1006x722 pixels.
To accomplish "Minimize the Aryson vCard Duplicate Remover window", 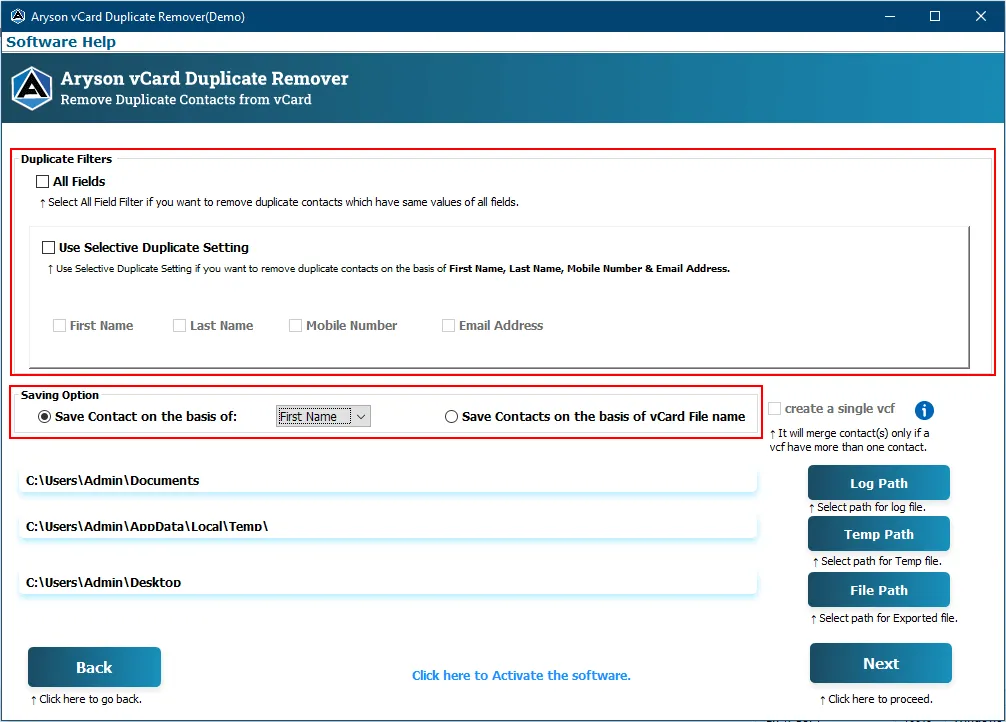I will pos(889,16).
